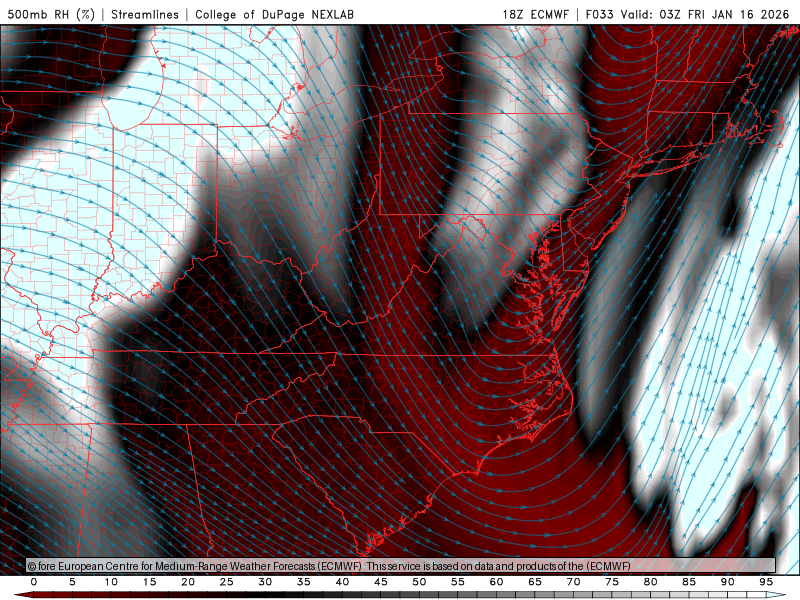The image size is (800, 600).
Task: Click the colorbar label '55'
Action: [x=458, y=582]
